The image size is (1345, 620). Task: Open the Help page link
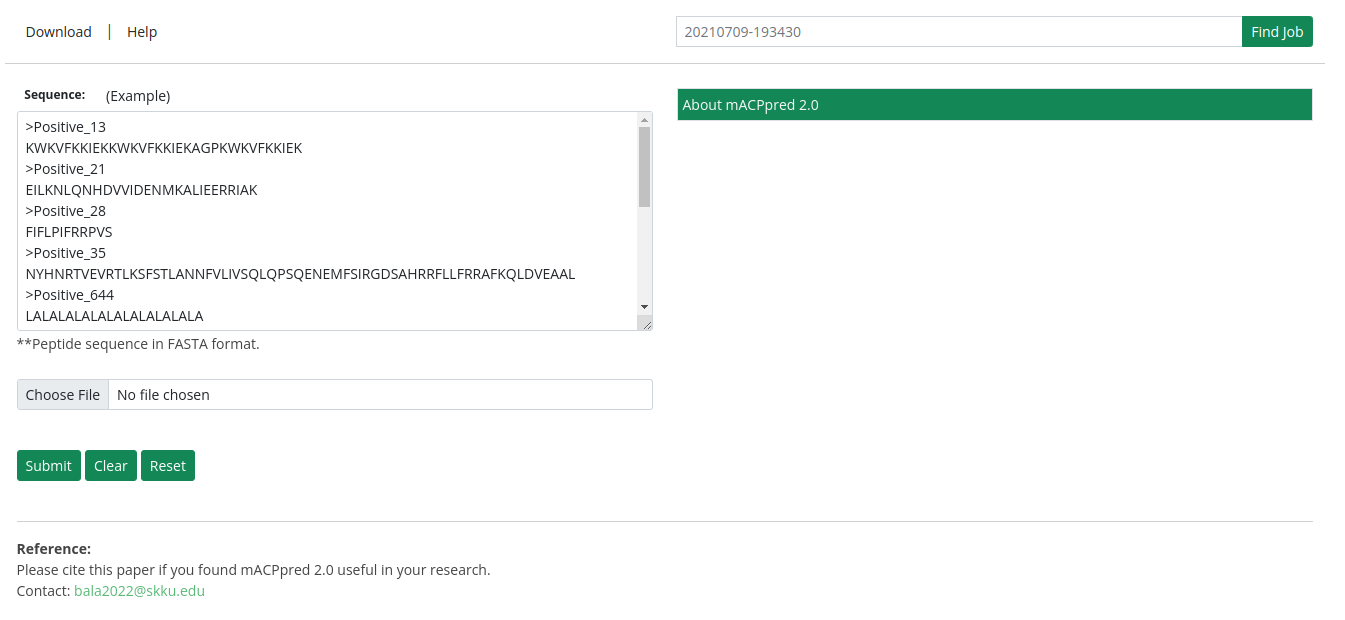click(x=142, y=32)
